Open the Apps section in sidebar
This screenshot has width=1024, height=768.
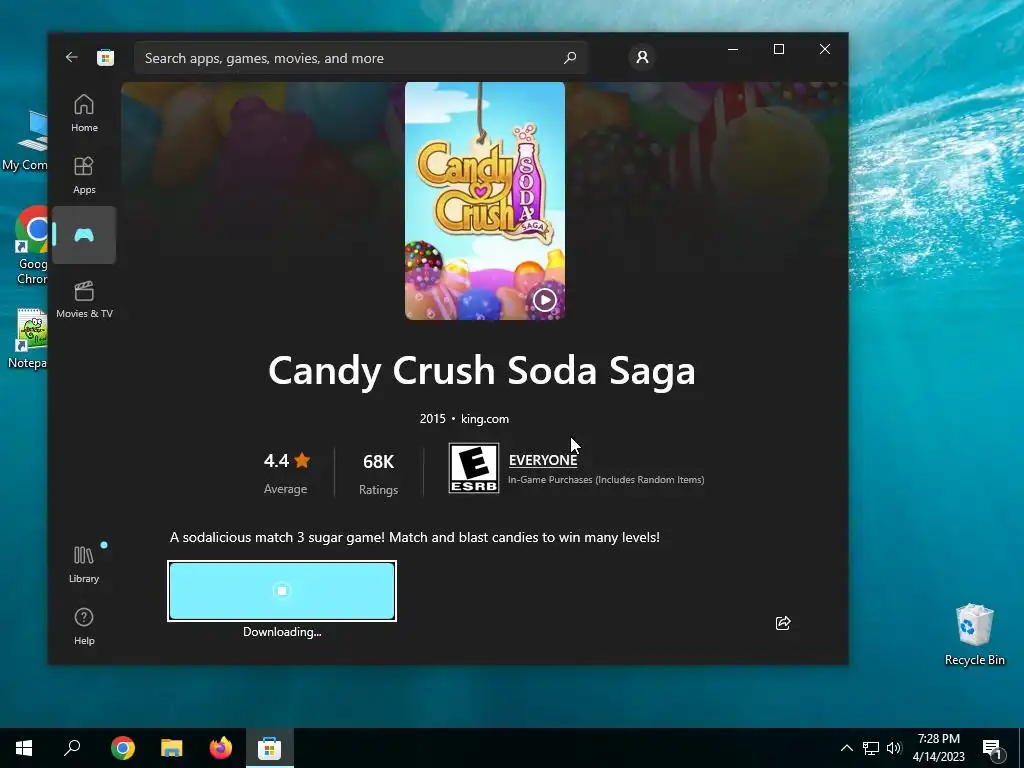(84, 175)
